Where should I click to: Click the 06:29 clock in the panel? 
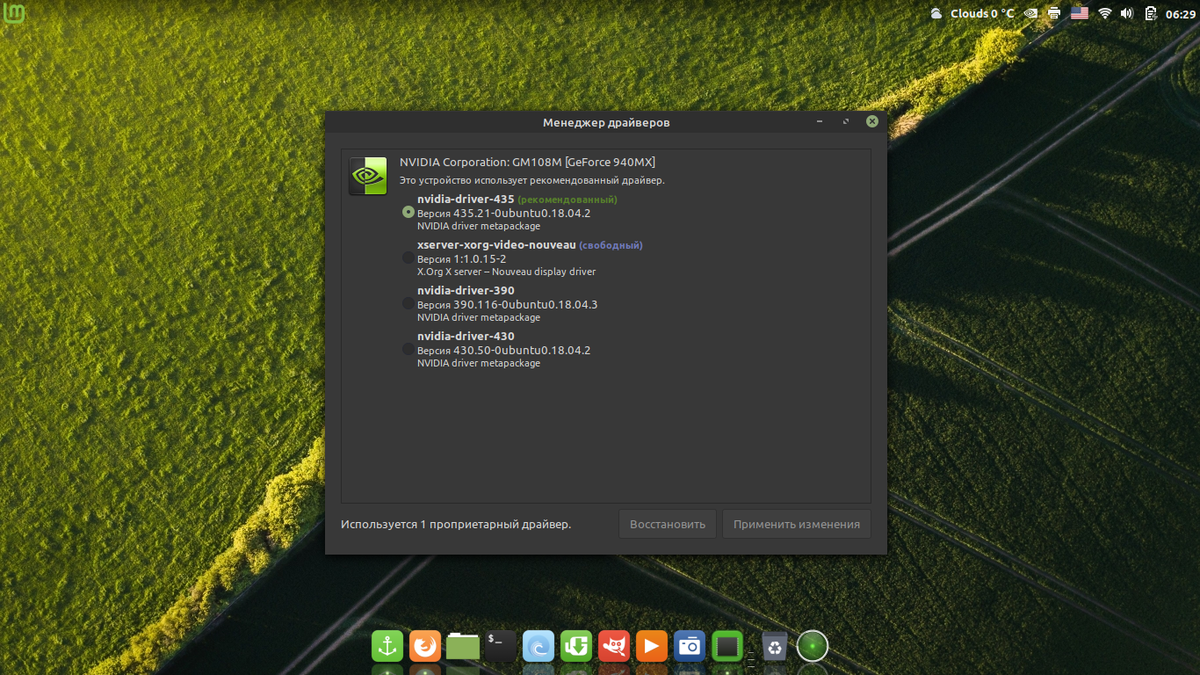coord(1180,13)
